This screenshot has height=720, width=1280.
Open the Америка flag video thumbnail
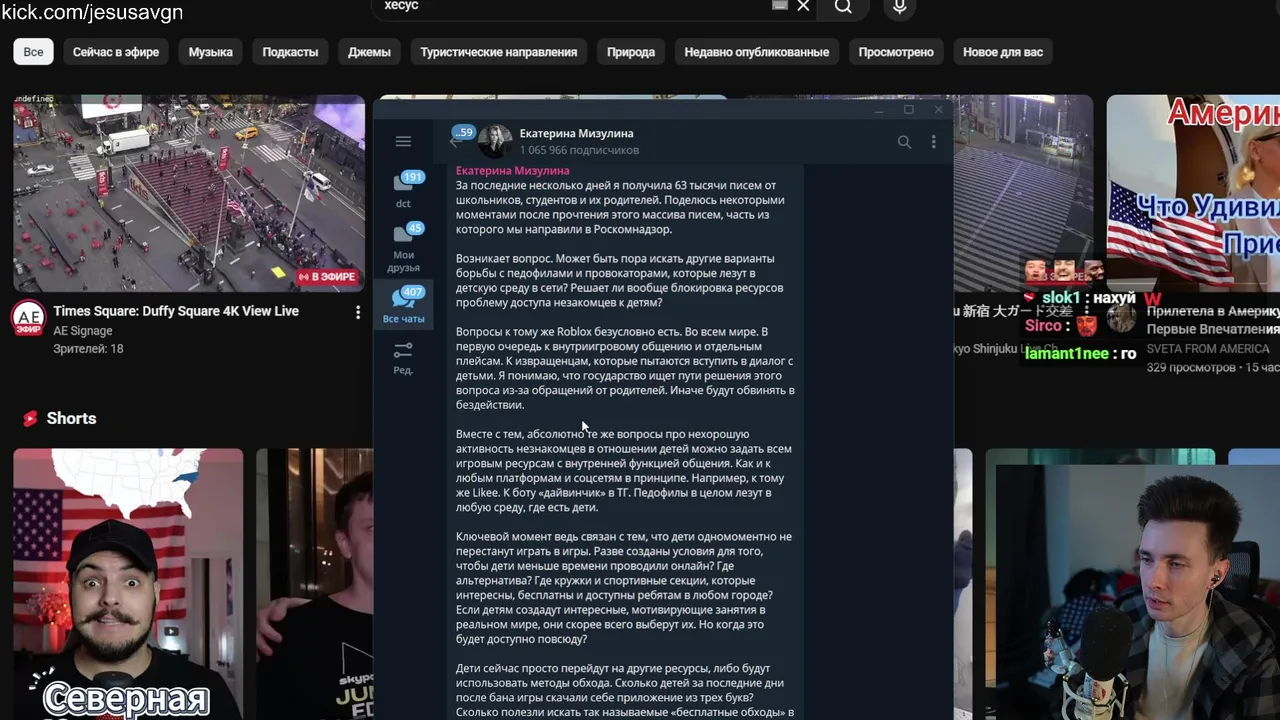tap(1193, 193)
